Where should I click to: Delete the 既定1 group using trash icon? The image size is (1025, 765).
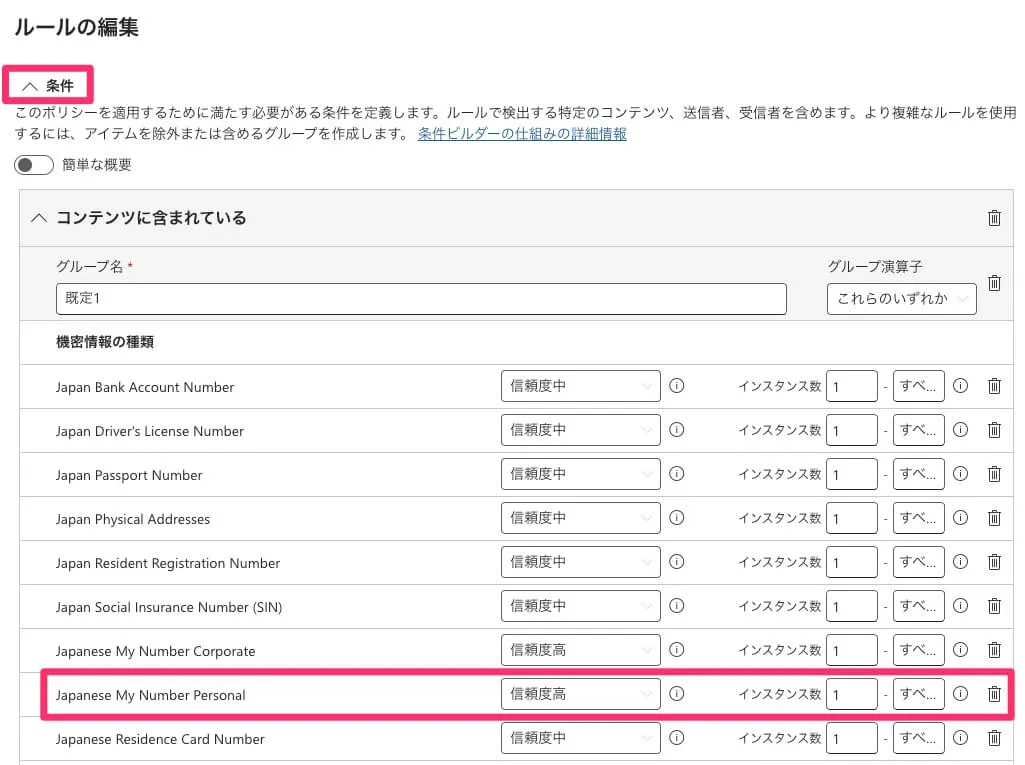click(x=994, y=283)
